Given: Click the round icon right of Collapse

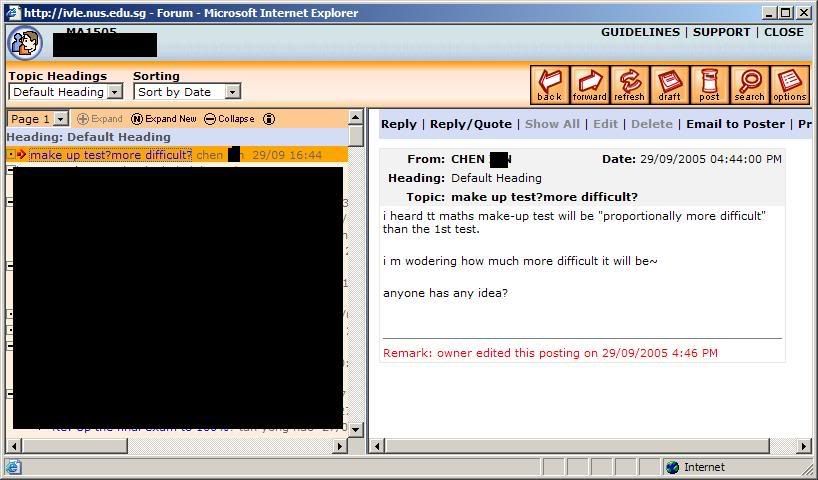Looking at the screenshot, I should [x=269, y=119].
